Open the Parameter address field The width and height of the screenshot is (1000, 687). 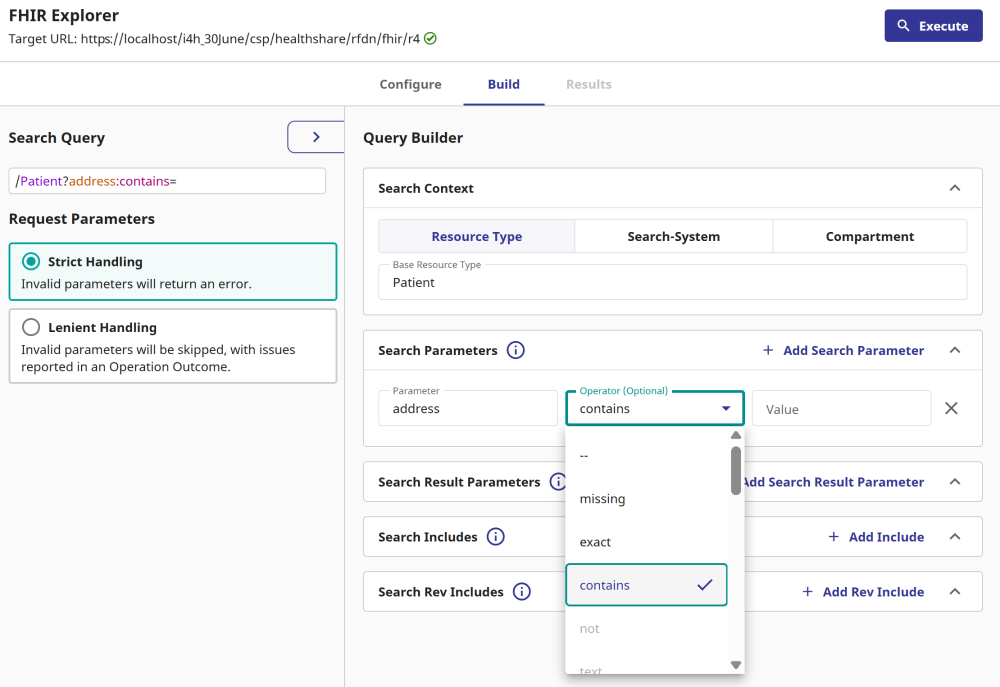click(x=467, y=408)
